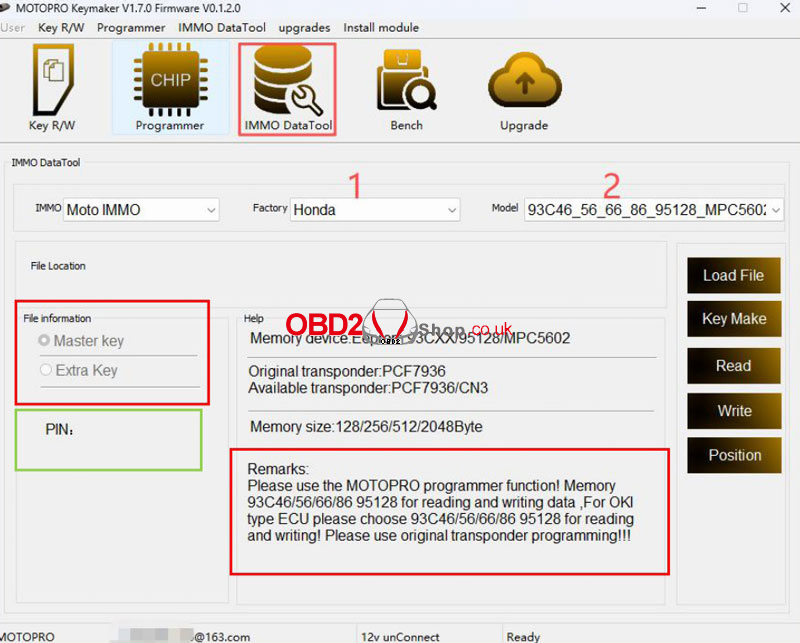The height and width of the screenshot is (643, 800).
Task: Click the '12v unConnect' status text
Action: pyautogui.click(x=400, y=637)
